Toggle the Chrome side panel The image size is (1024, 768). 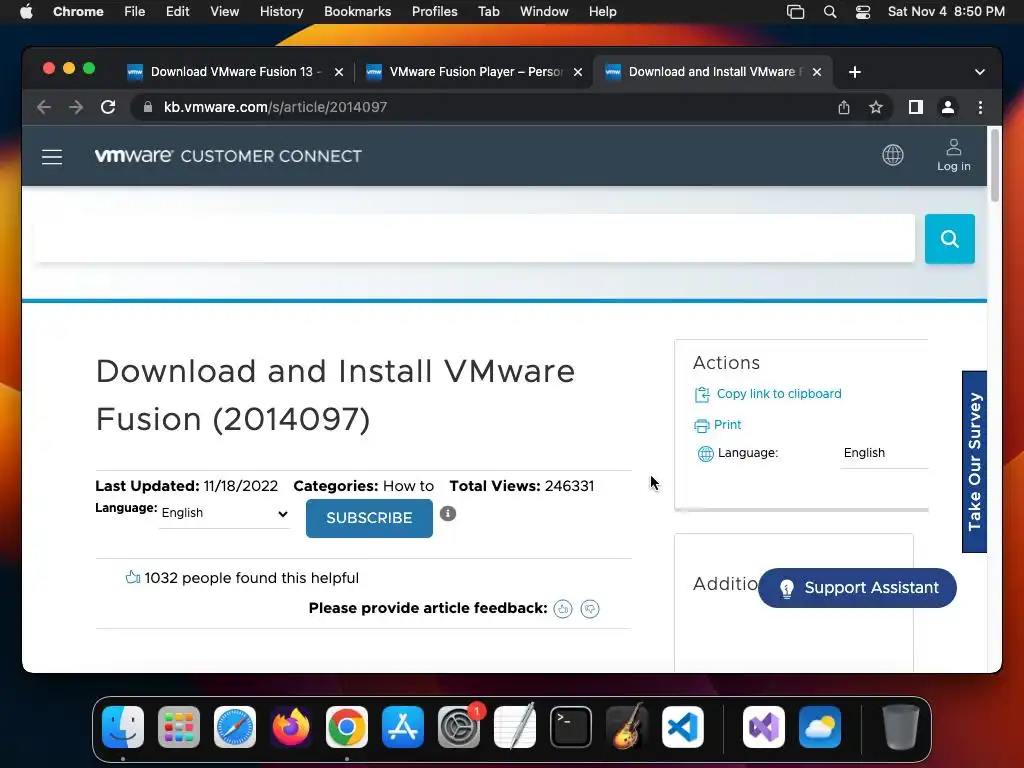(x=916, y=107)
